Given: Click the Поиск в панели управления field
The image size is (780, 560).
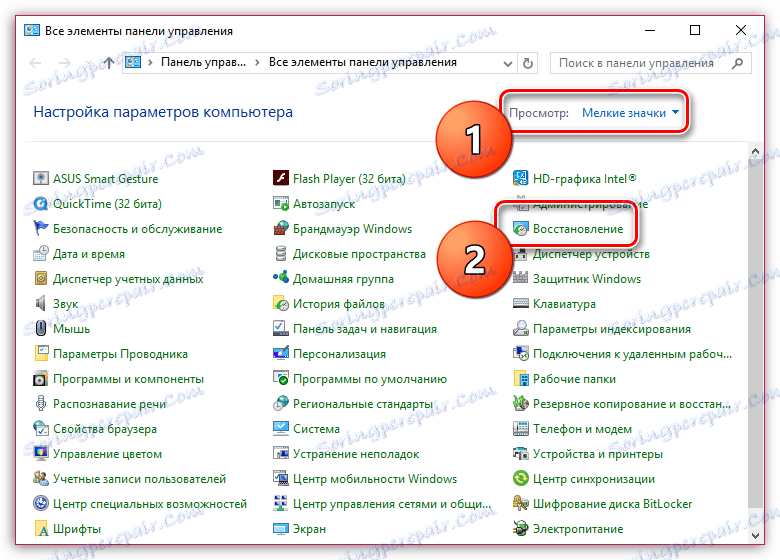Looking at the screenshot, I should tap(651, 63).
